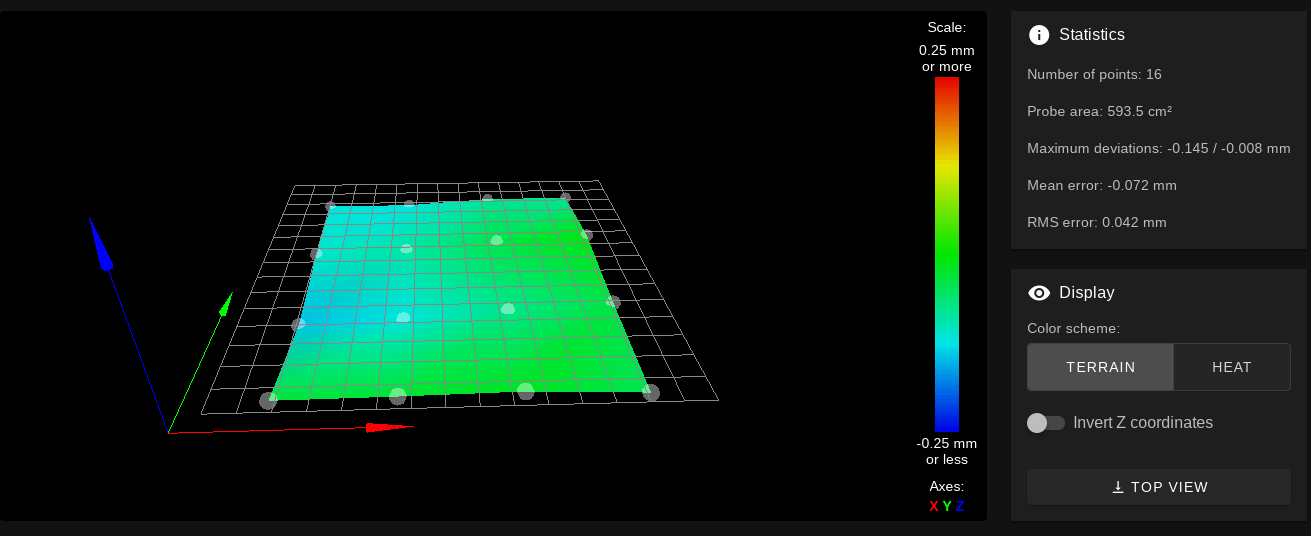The width and height of the screenshot is (1311, 536).
Task: Click the 'Mean error: -0.072 mm' text
Action: tap(1102, 185)
